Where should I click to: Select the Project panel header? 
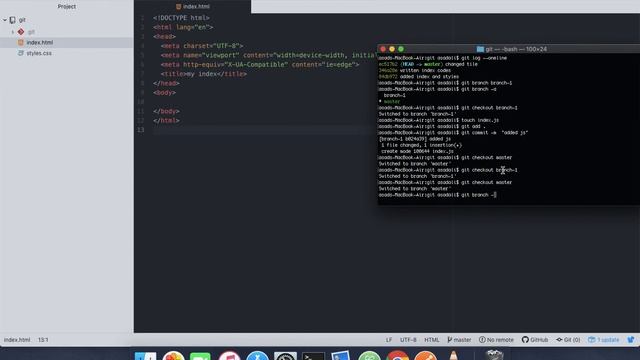[x=67, y=7]
